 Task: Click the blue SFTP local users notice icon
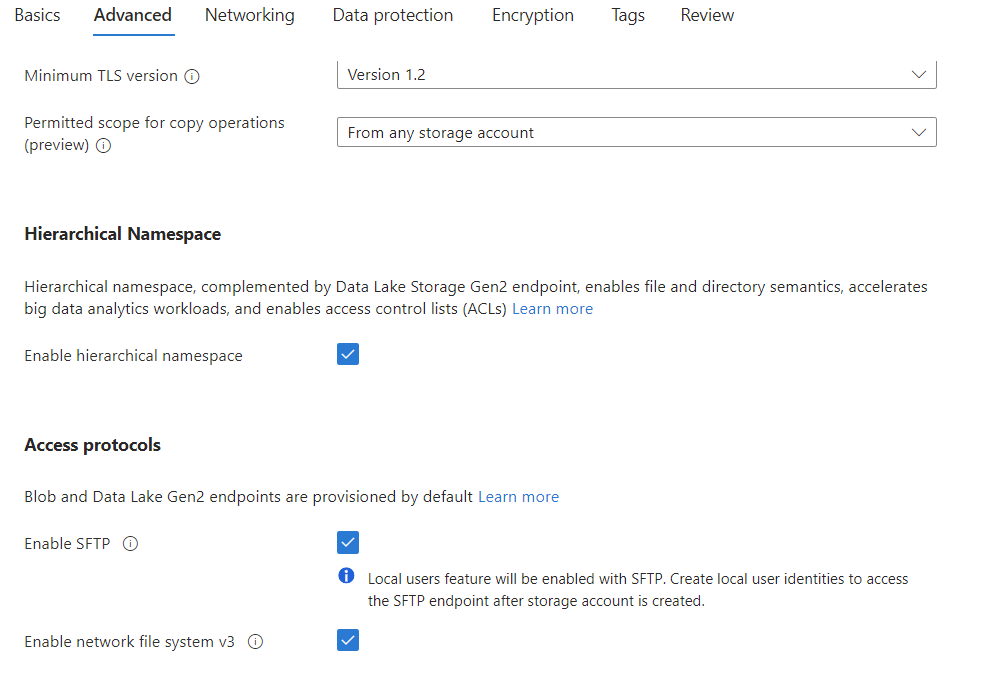point(346,575)
